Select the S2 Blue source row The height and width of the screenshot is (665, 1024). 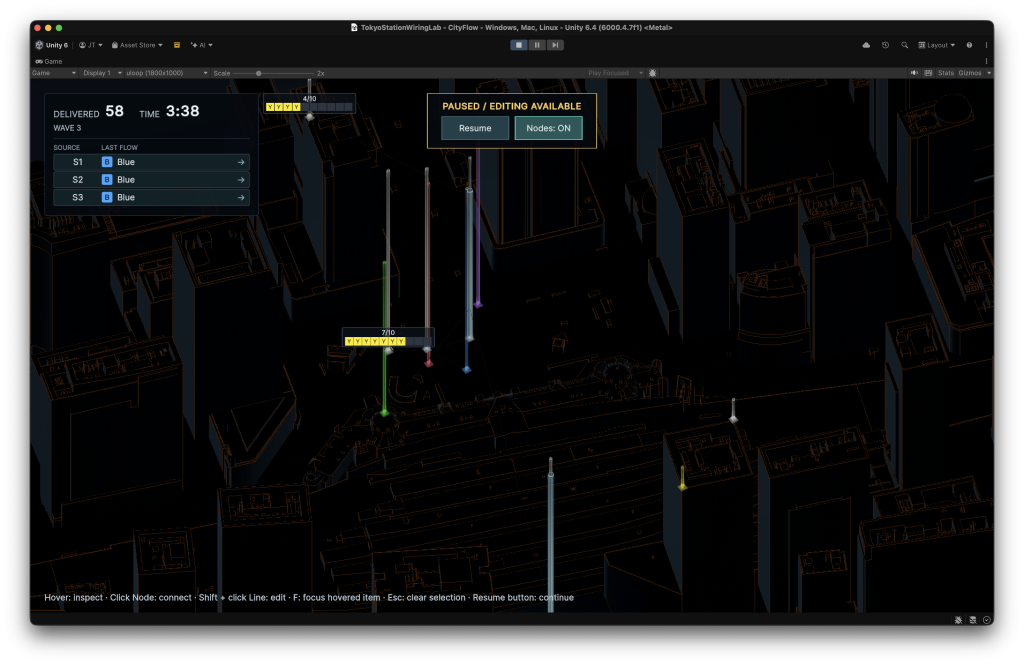click(151, 180)
